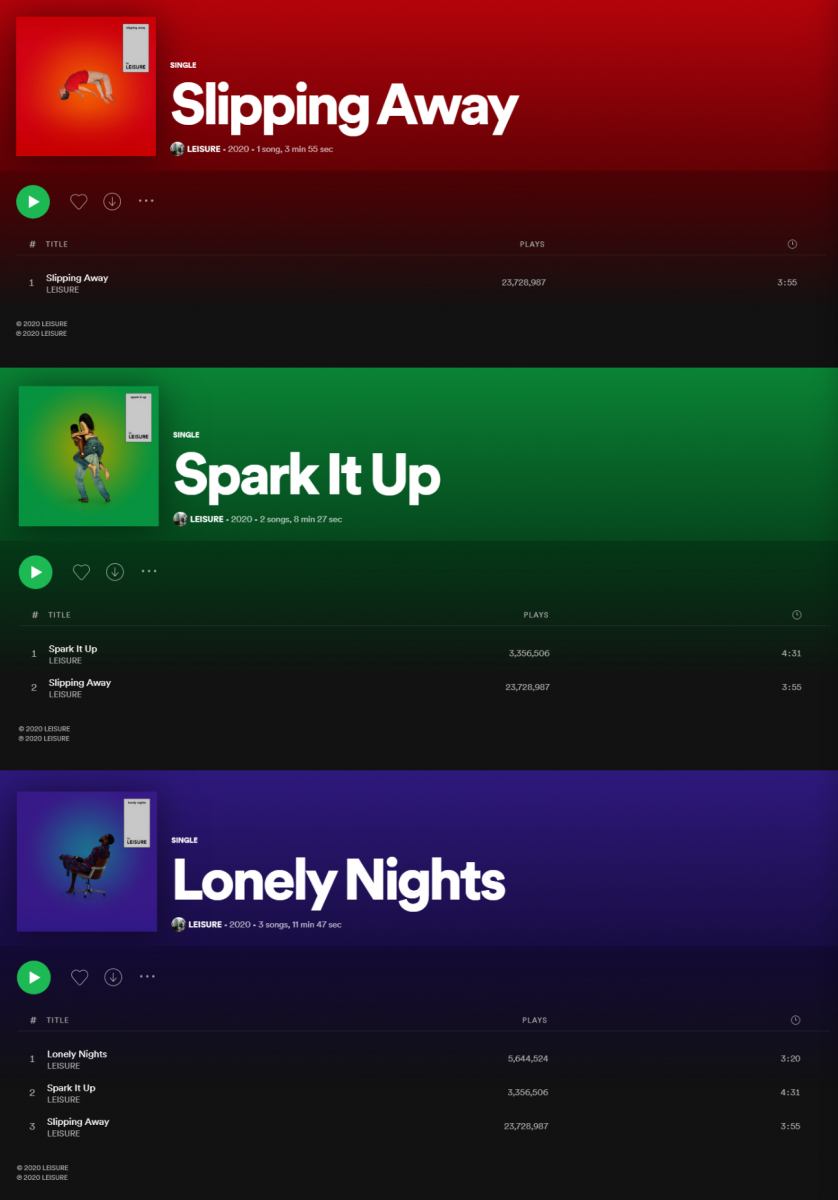
Task: Download the Lonely Nights single
Action: pos(113,977)
